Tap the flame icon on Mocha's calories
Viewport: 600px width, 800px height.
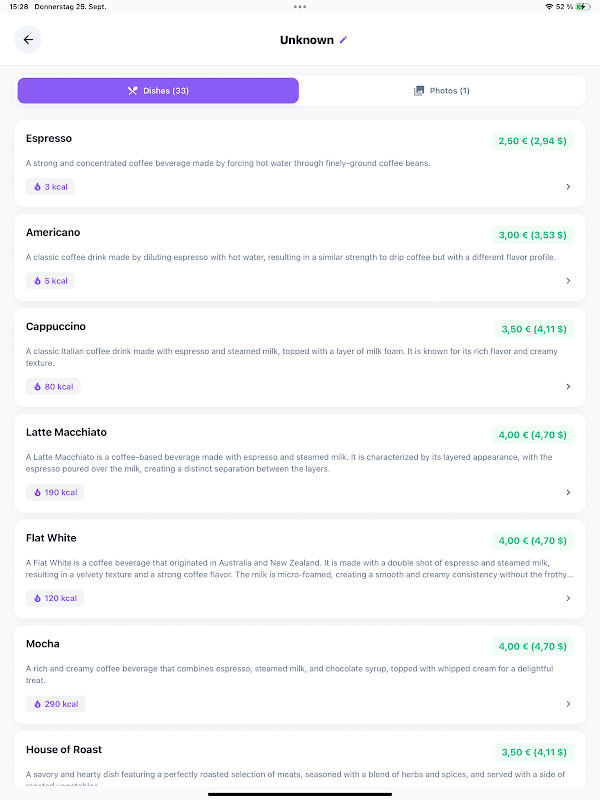(38, 704)
